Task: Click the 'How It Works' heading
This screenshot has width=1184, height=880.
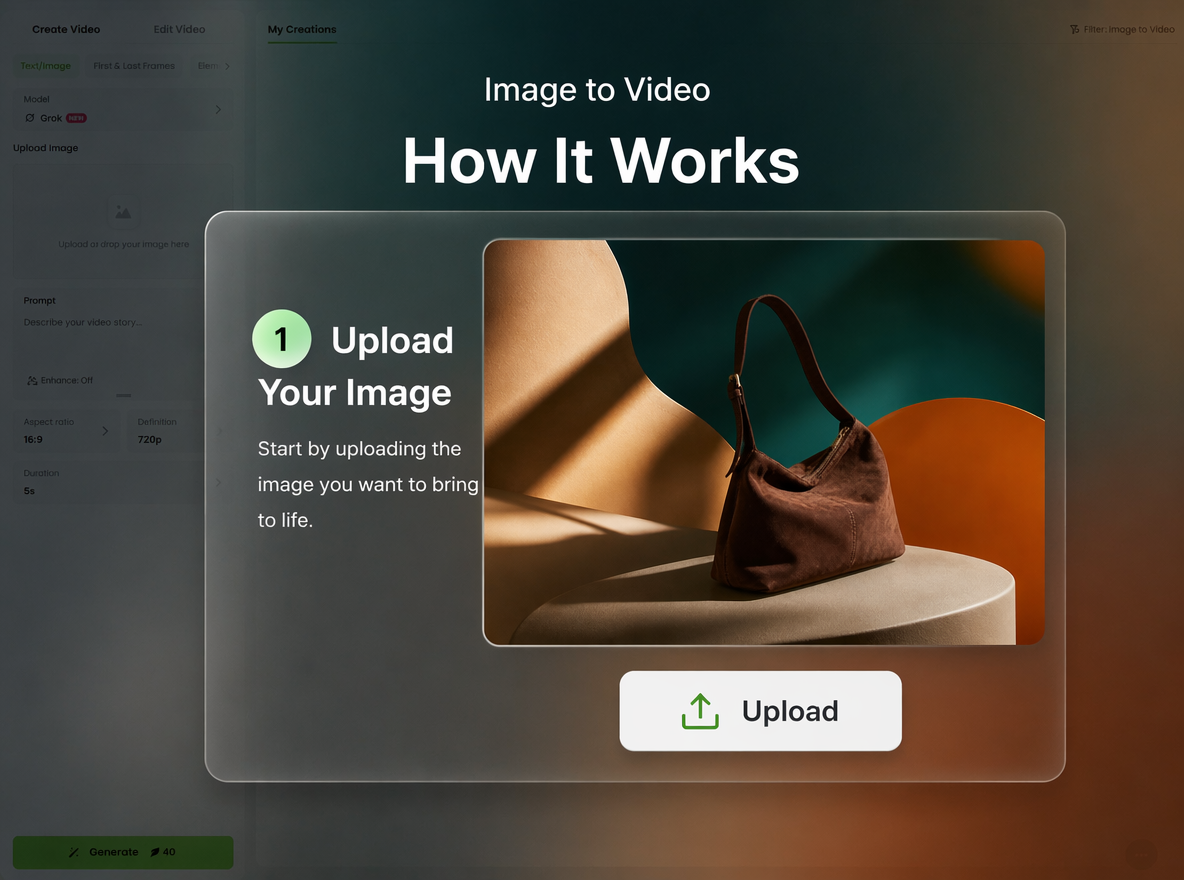Action: click(x=601, y=160)
